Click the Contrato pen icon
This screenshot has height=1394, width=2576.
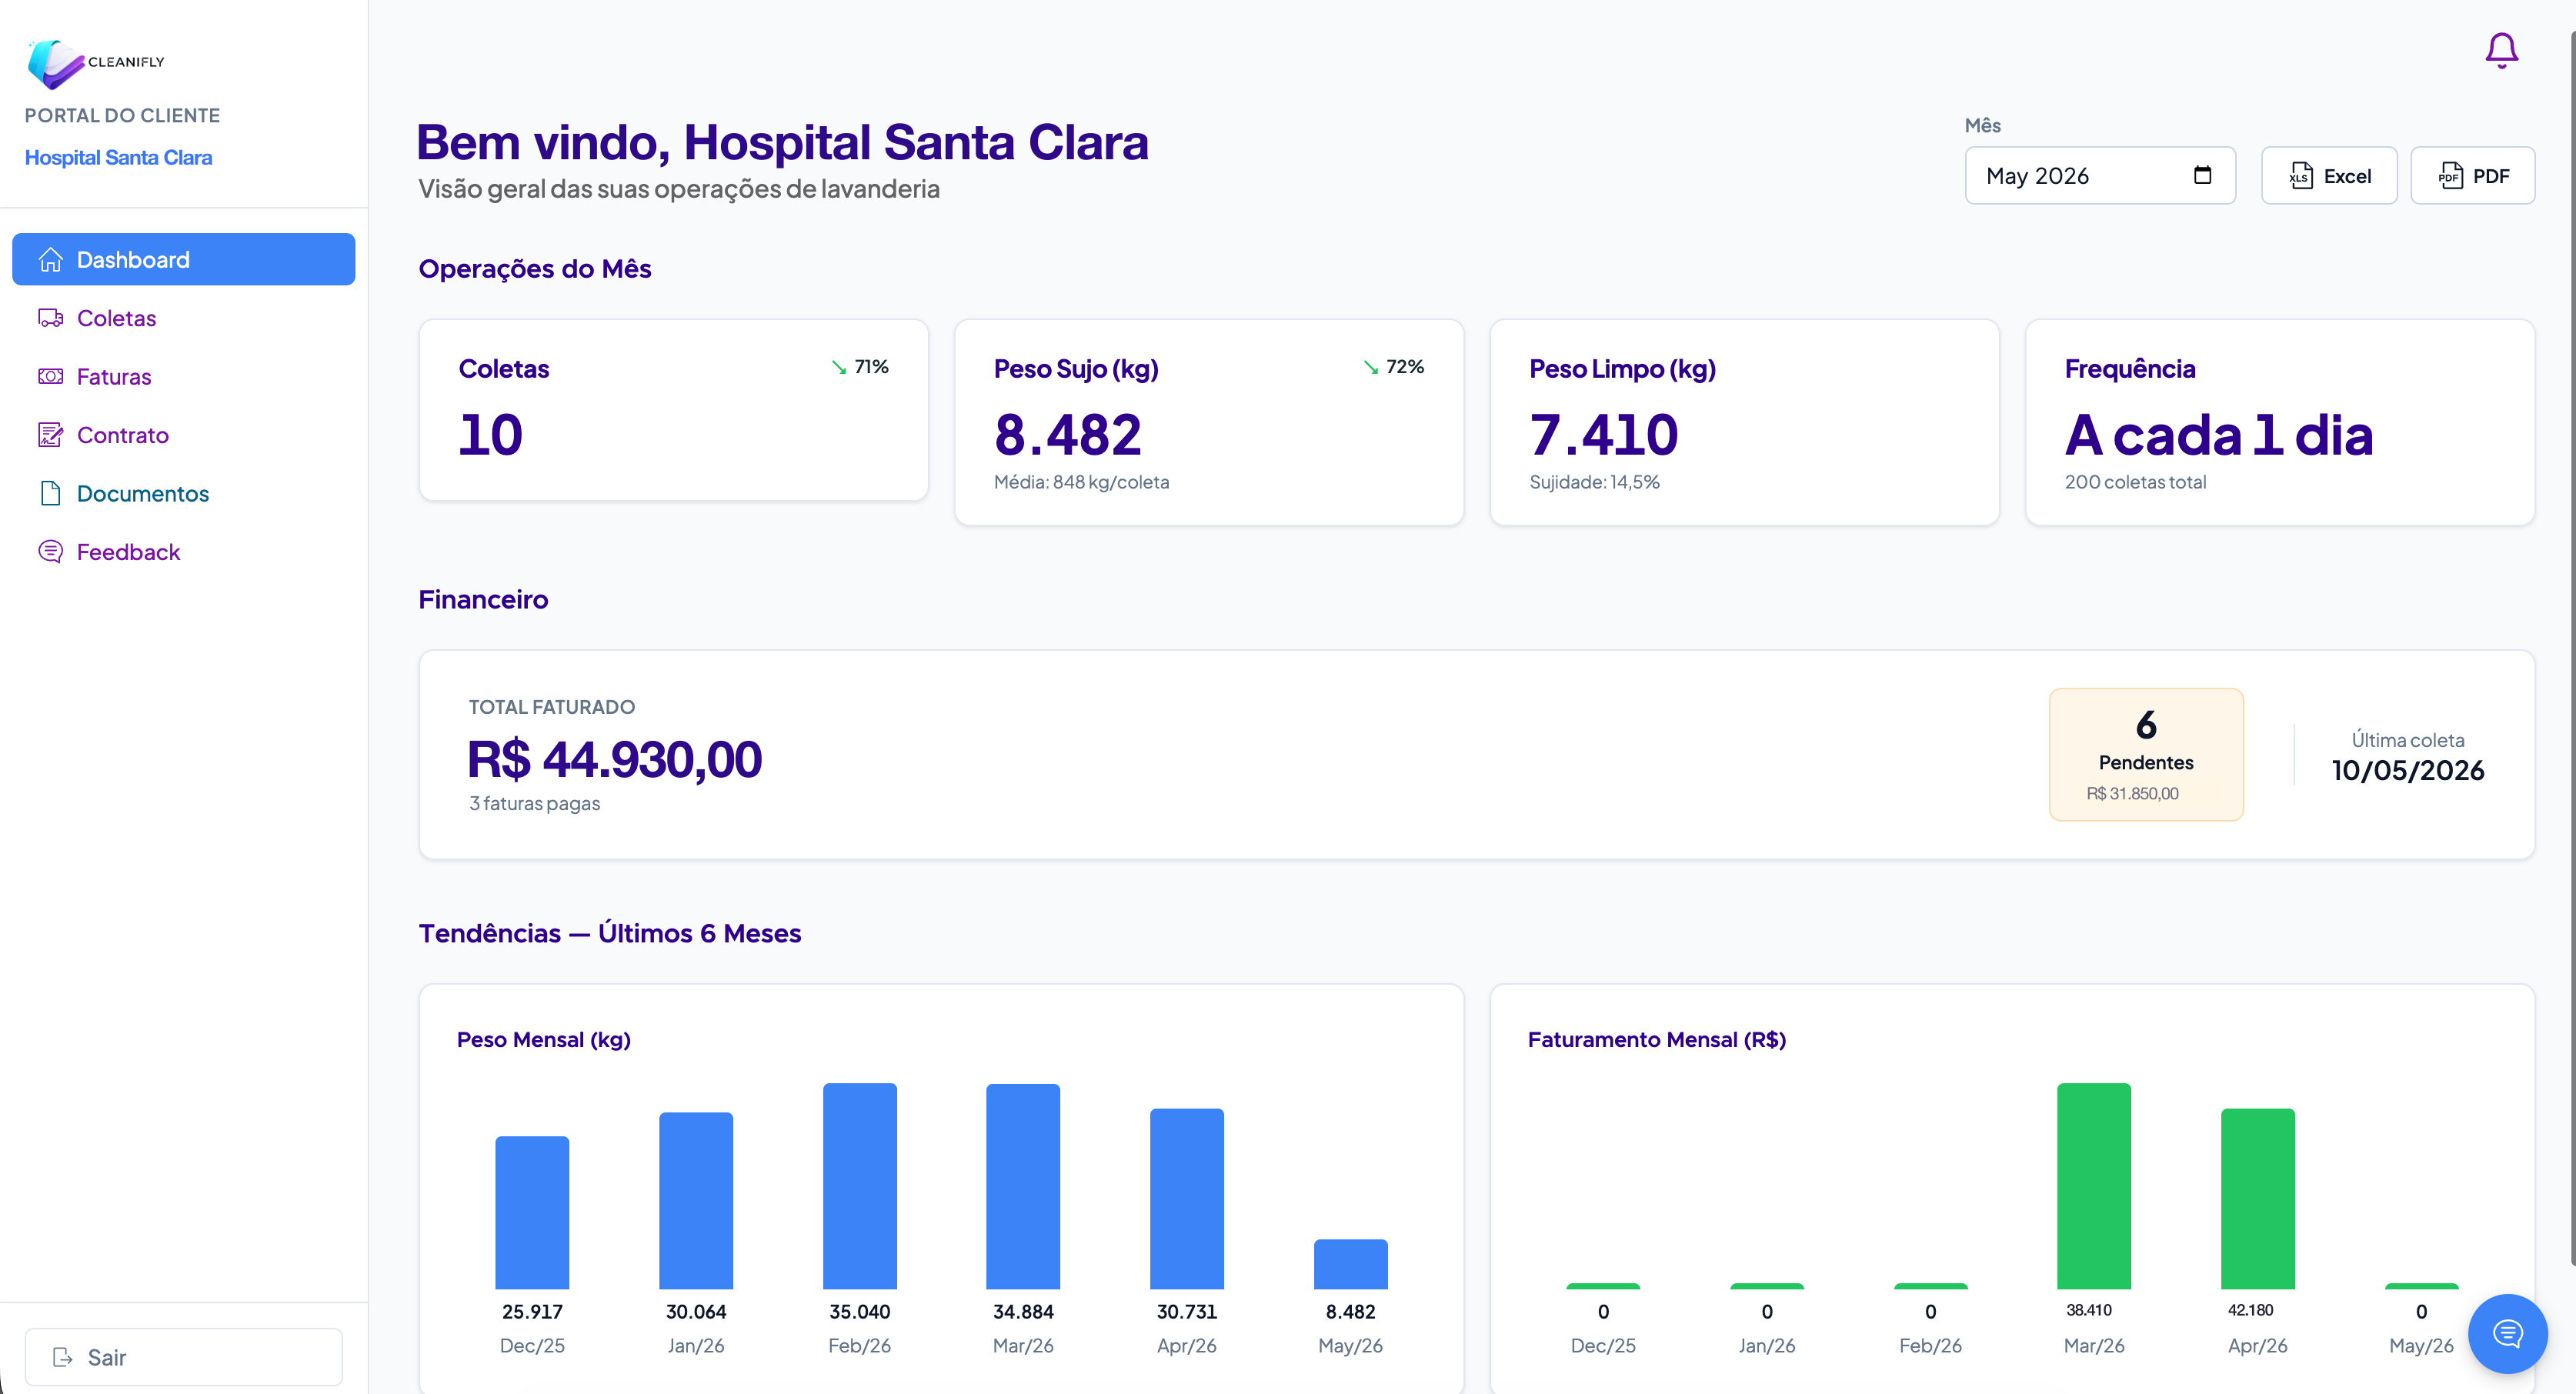pyautogui.click(x=51, y=435)
